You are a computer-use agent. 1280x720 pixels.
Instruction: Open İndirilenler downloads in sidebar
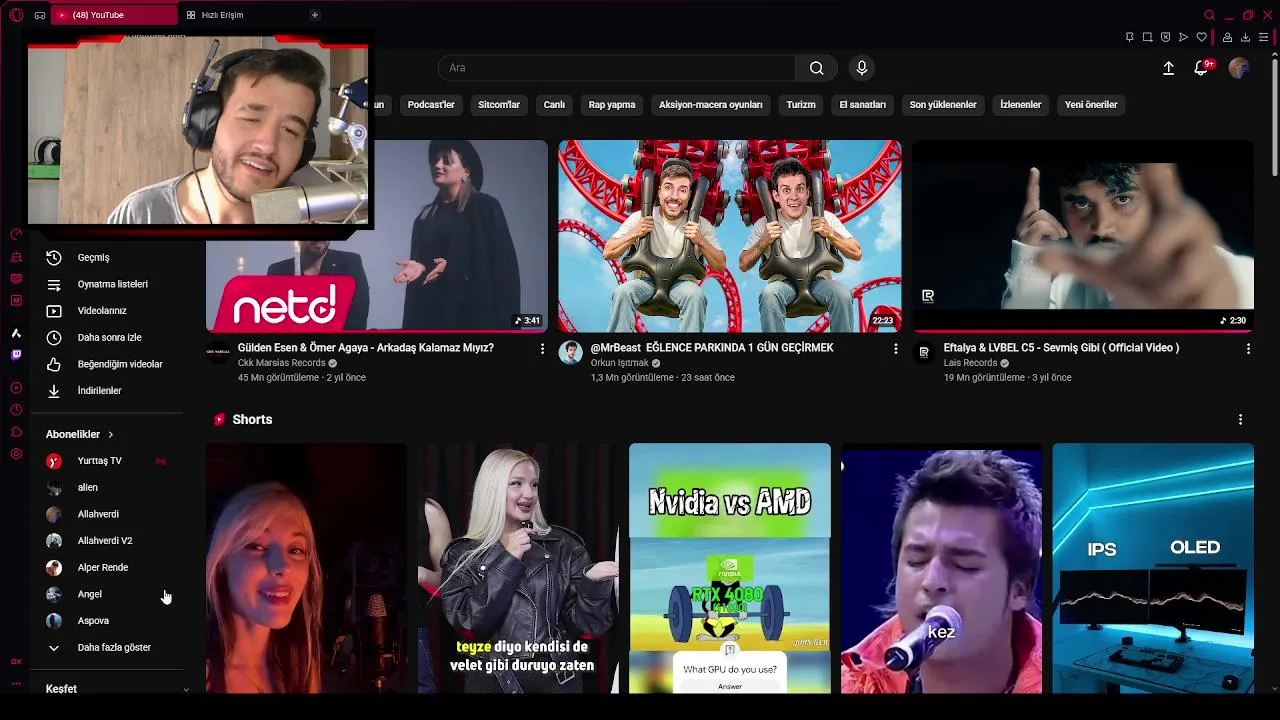click(107, 391)
